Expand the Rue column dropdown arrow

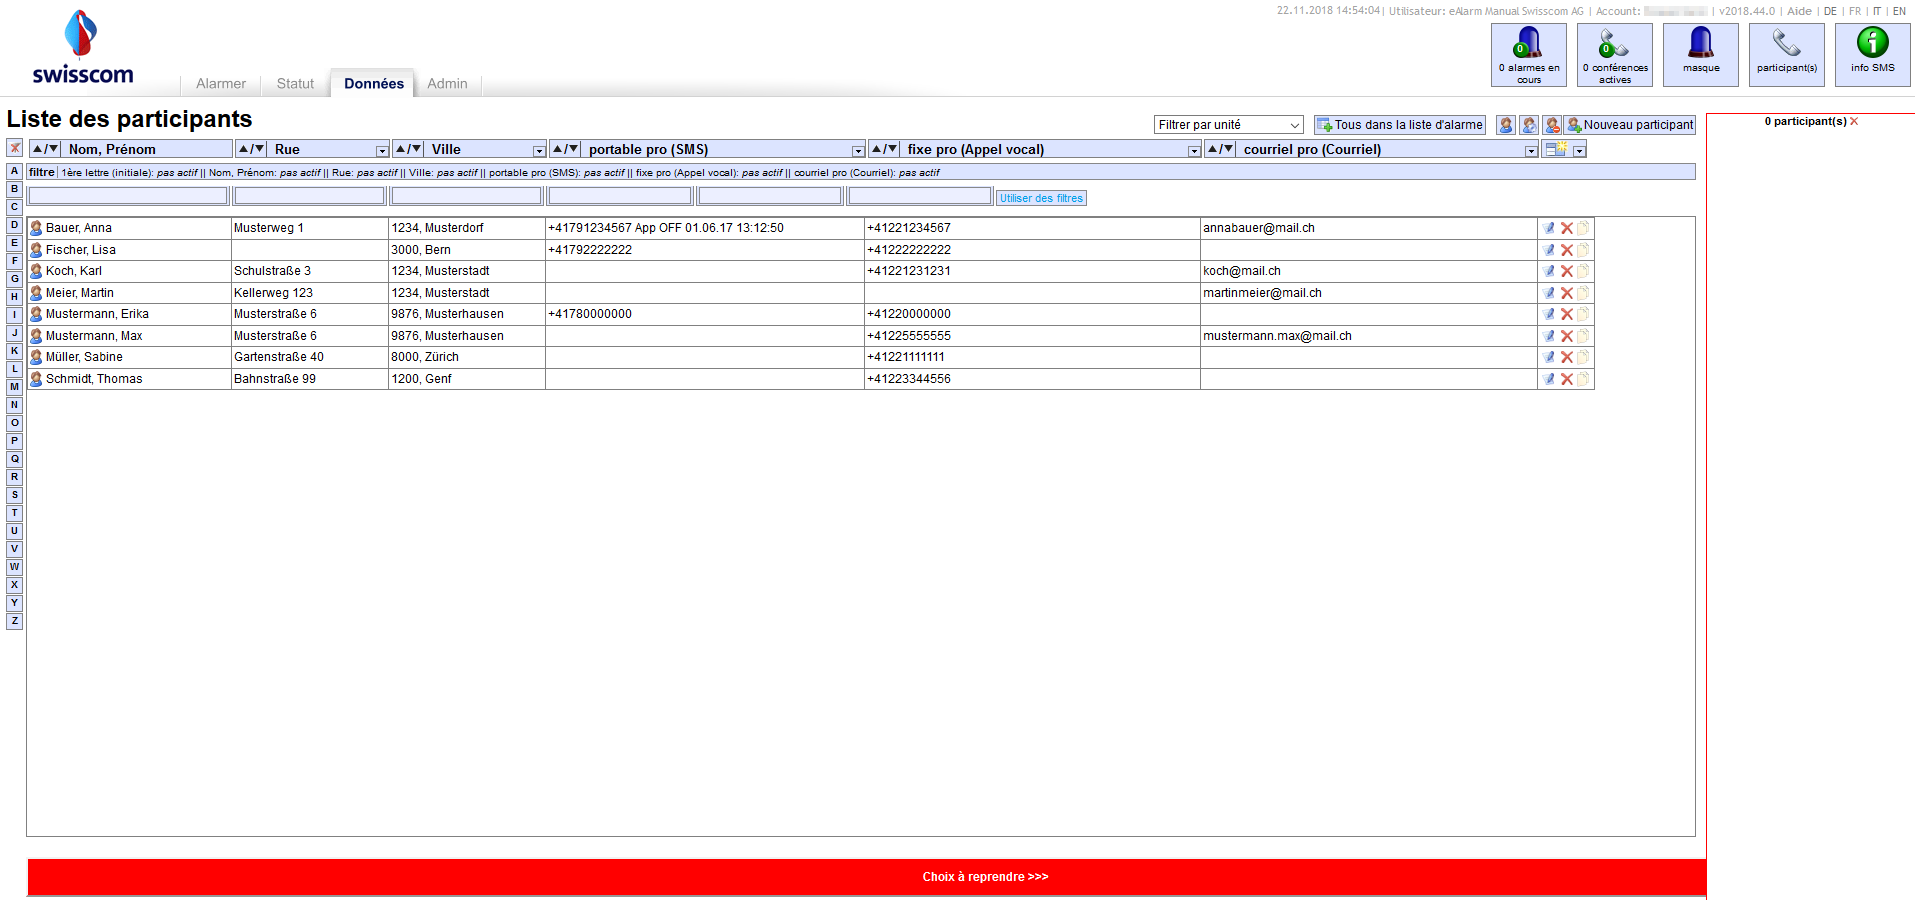[x=382, y=151]
